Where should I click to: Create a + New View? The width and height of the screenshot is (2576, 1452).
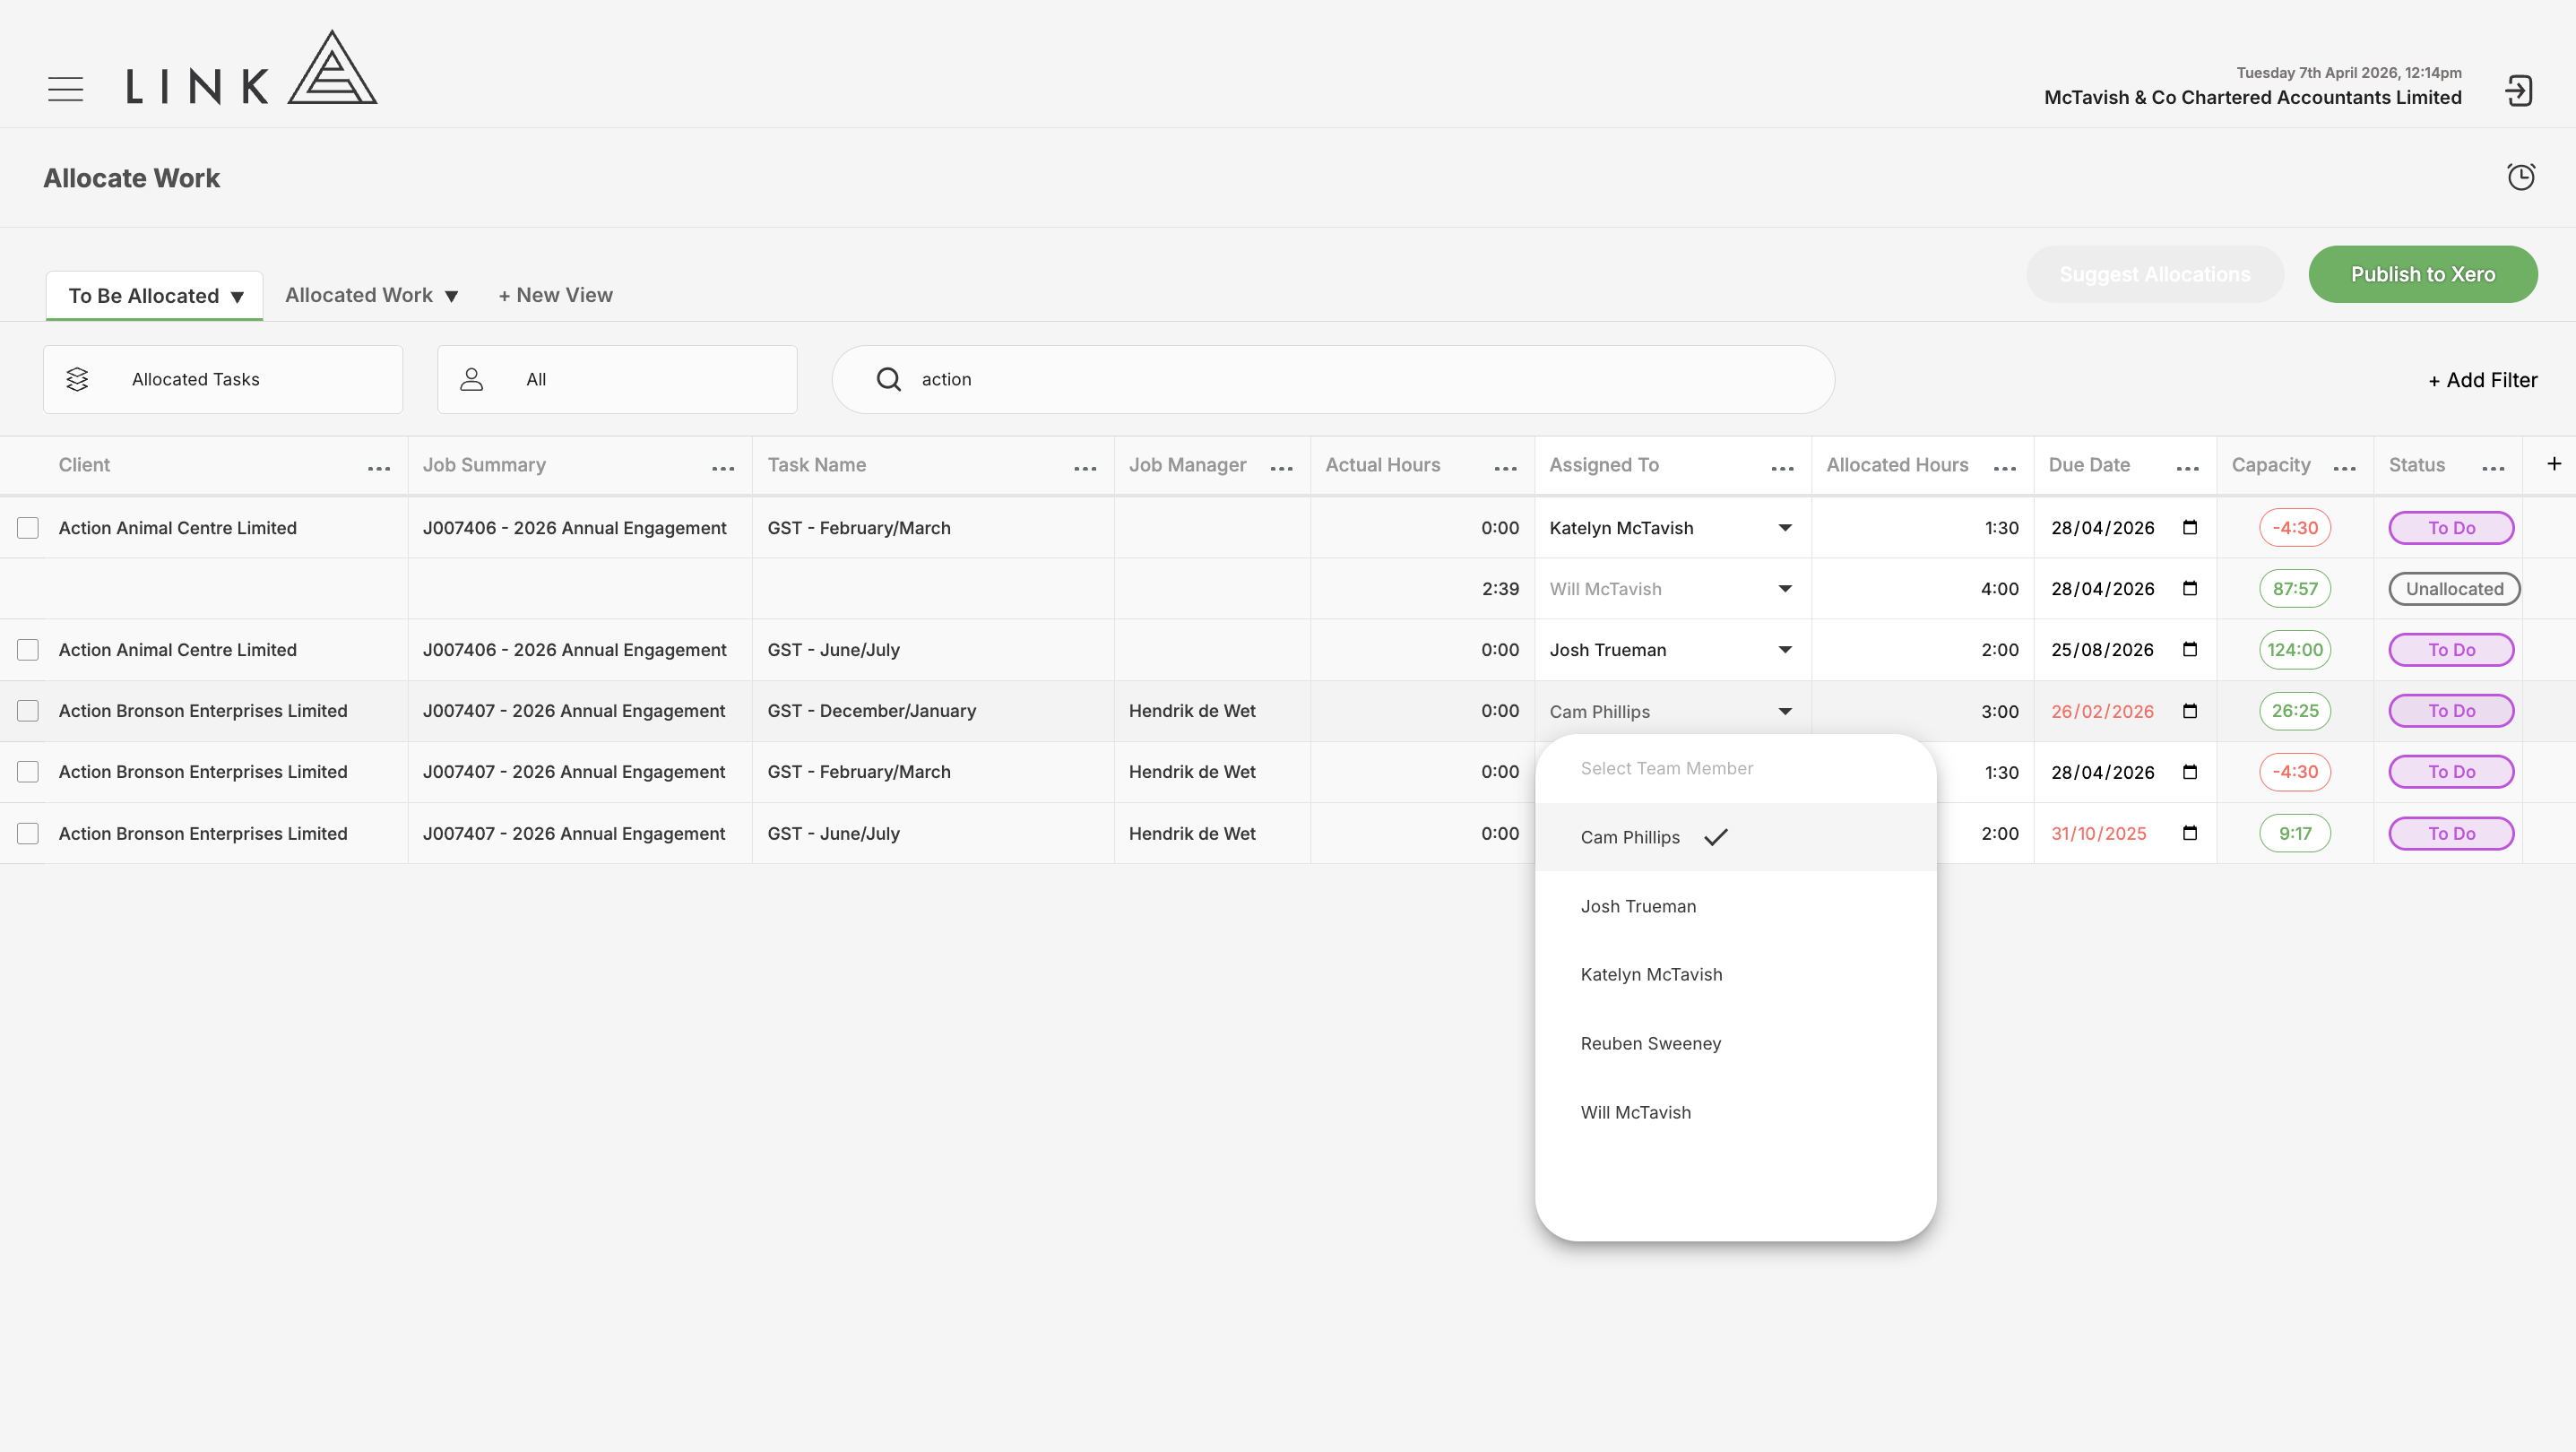pos(555,295)
